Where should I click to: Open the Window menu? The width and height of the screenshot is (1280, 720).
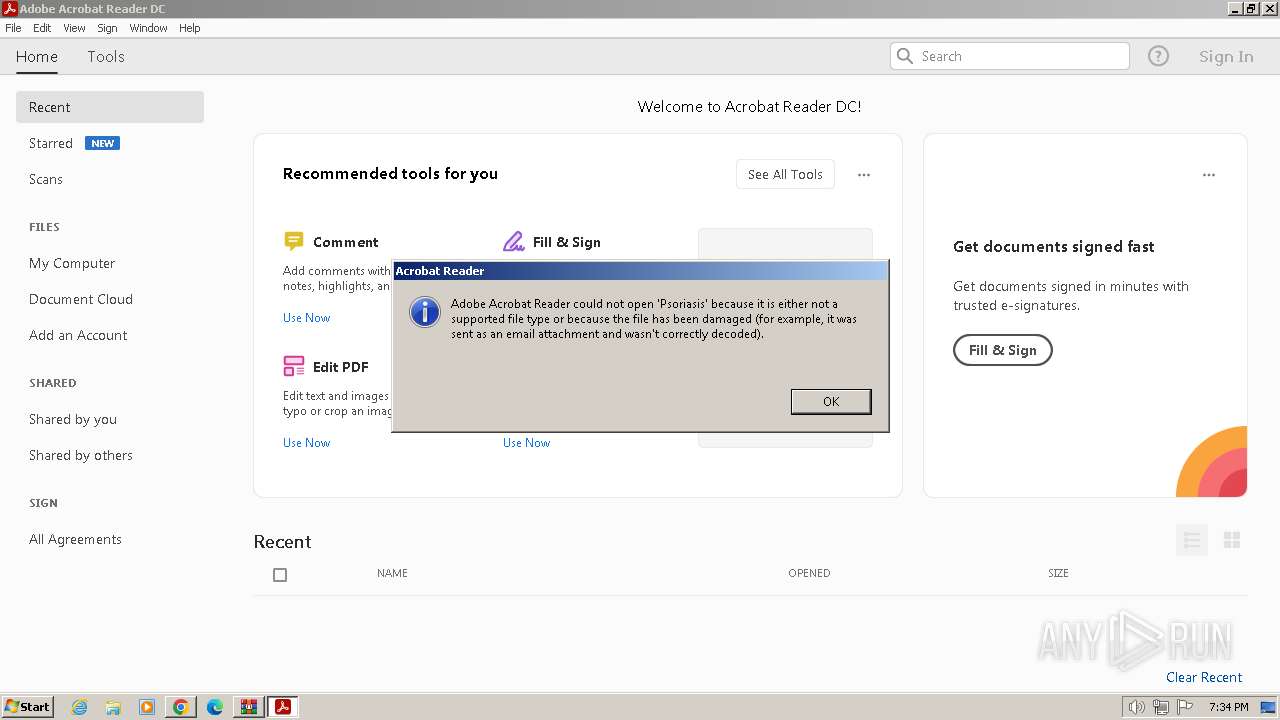click(148, 28)
